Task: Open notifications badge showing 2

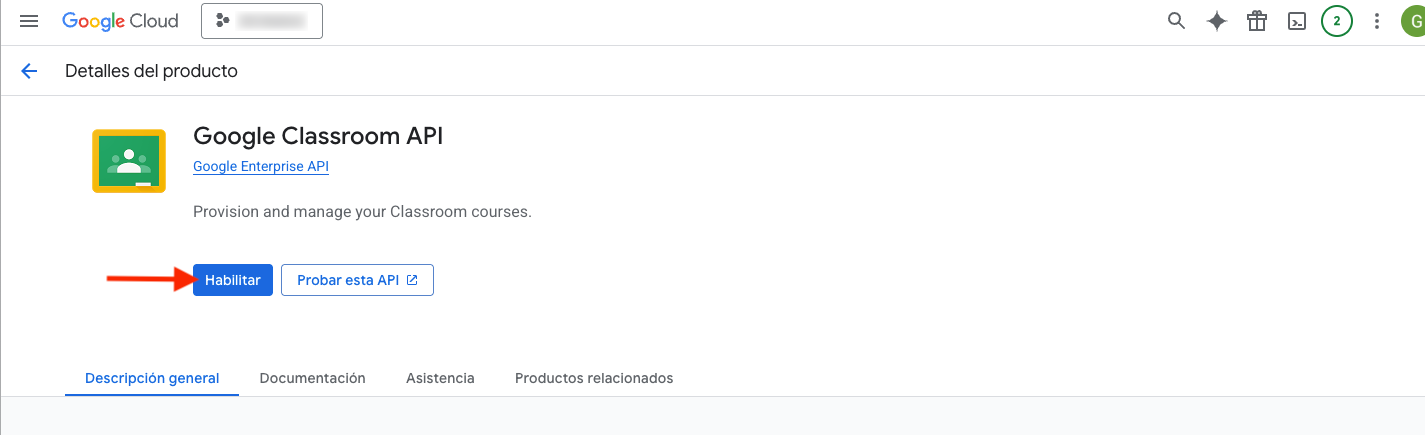Action: 1337,21
